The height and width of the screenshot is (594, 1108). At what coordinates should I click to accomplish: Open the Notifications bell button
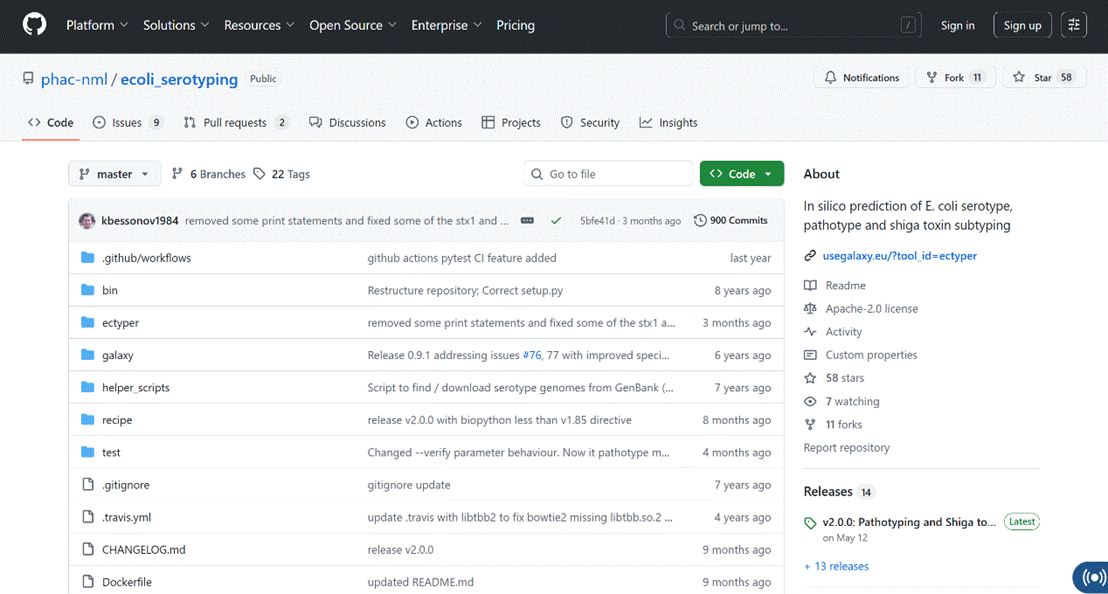point(862,78)
